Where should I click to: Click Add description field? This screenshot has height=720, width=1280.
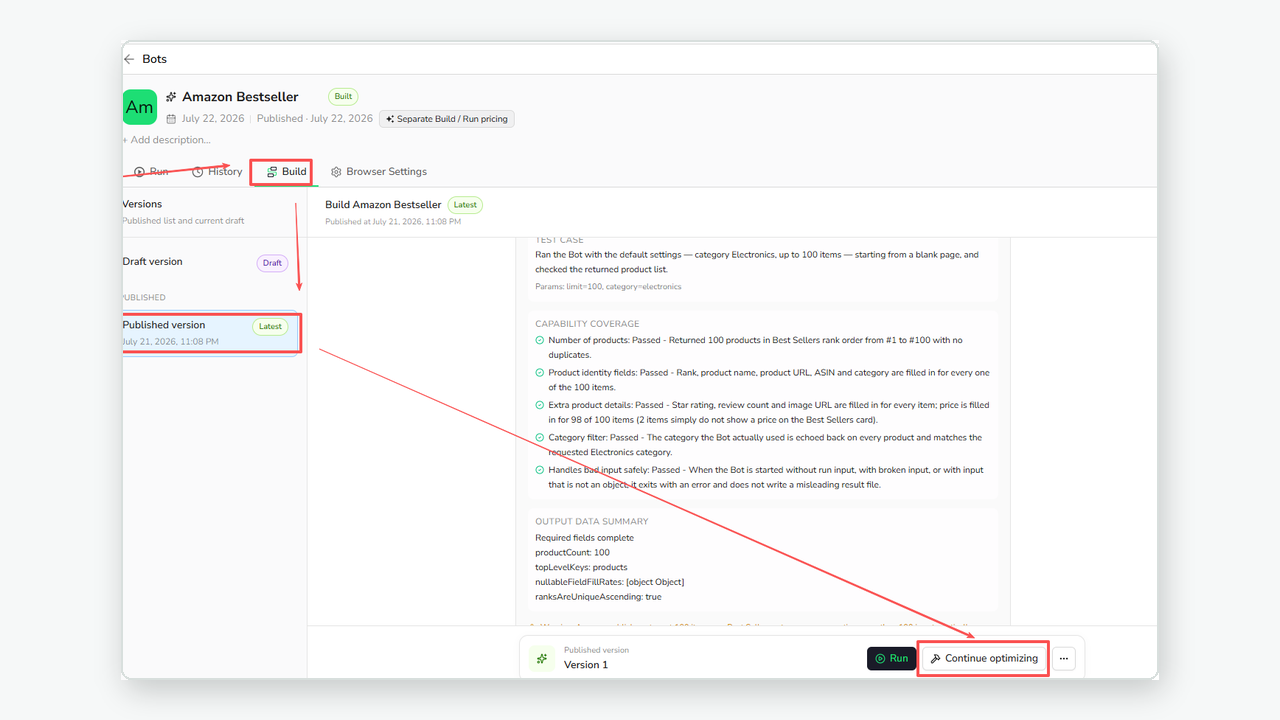(x=167, y=140)
